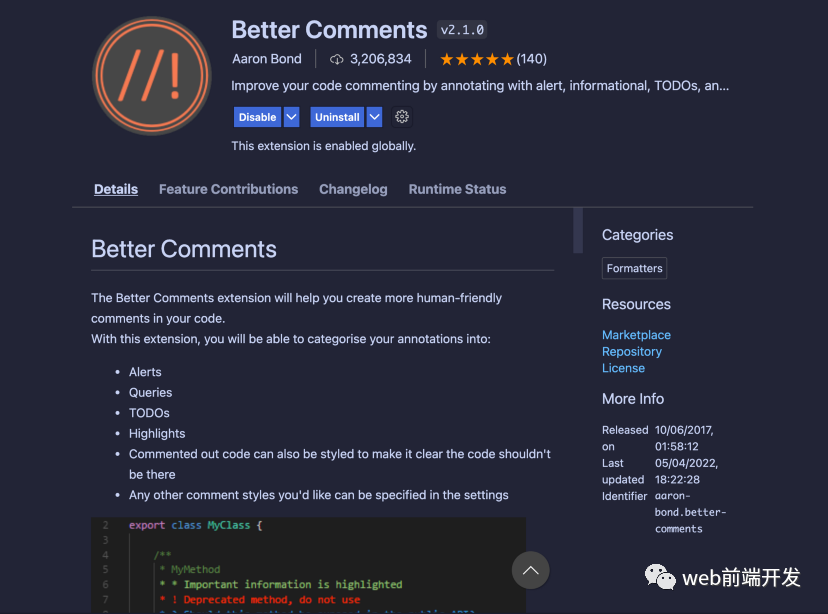Switch to the Runtime Status tab
The width and height of the screenshot is (828, 614).
click(457, 189)
